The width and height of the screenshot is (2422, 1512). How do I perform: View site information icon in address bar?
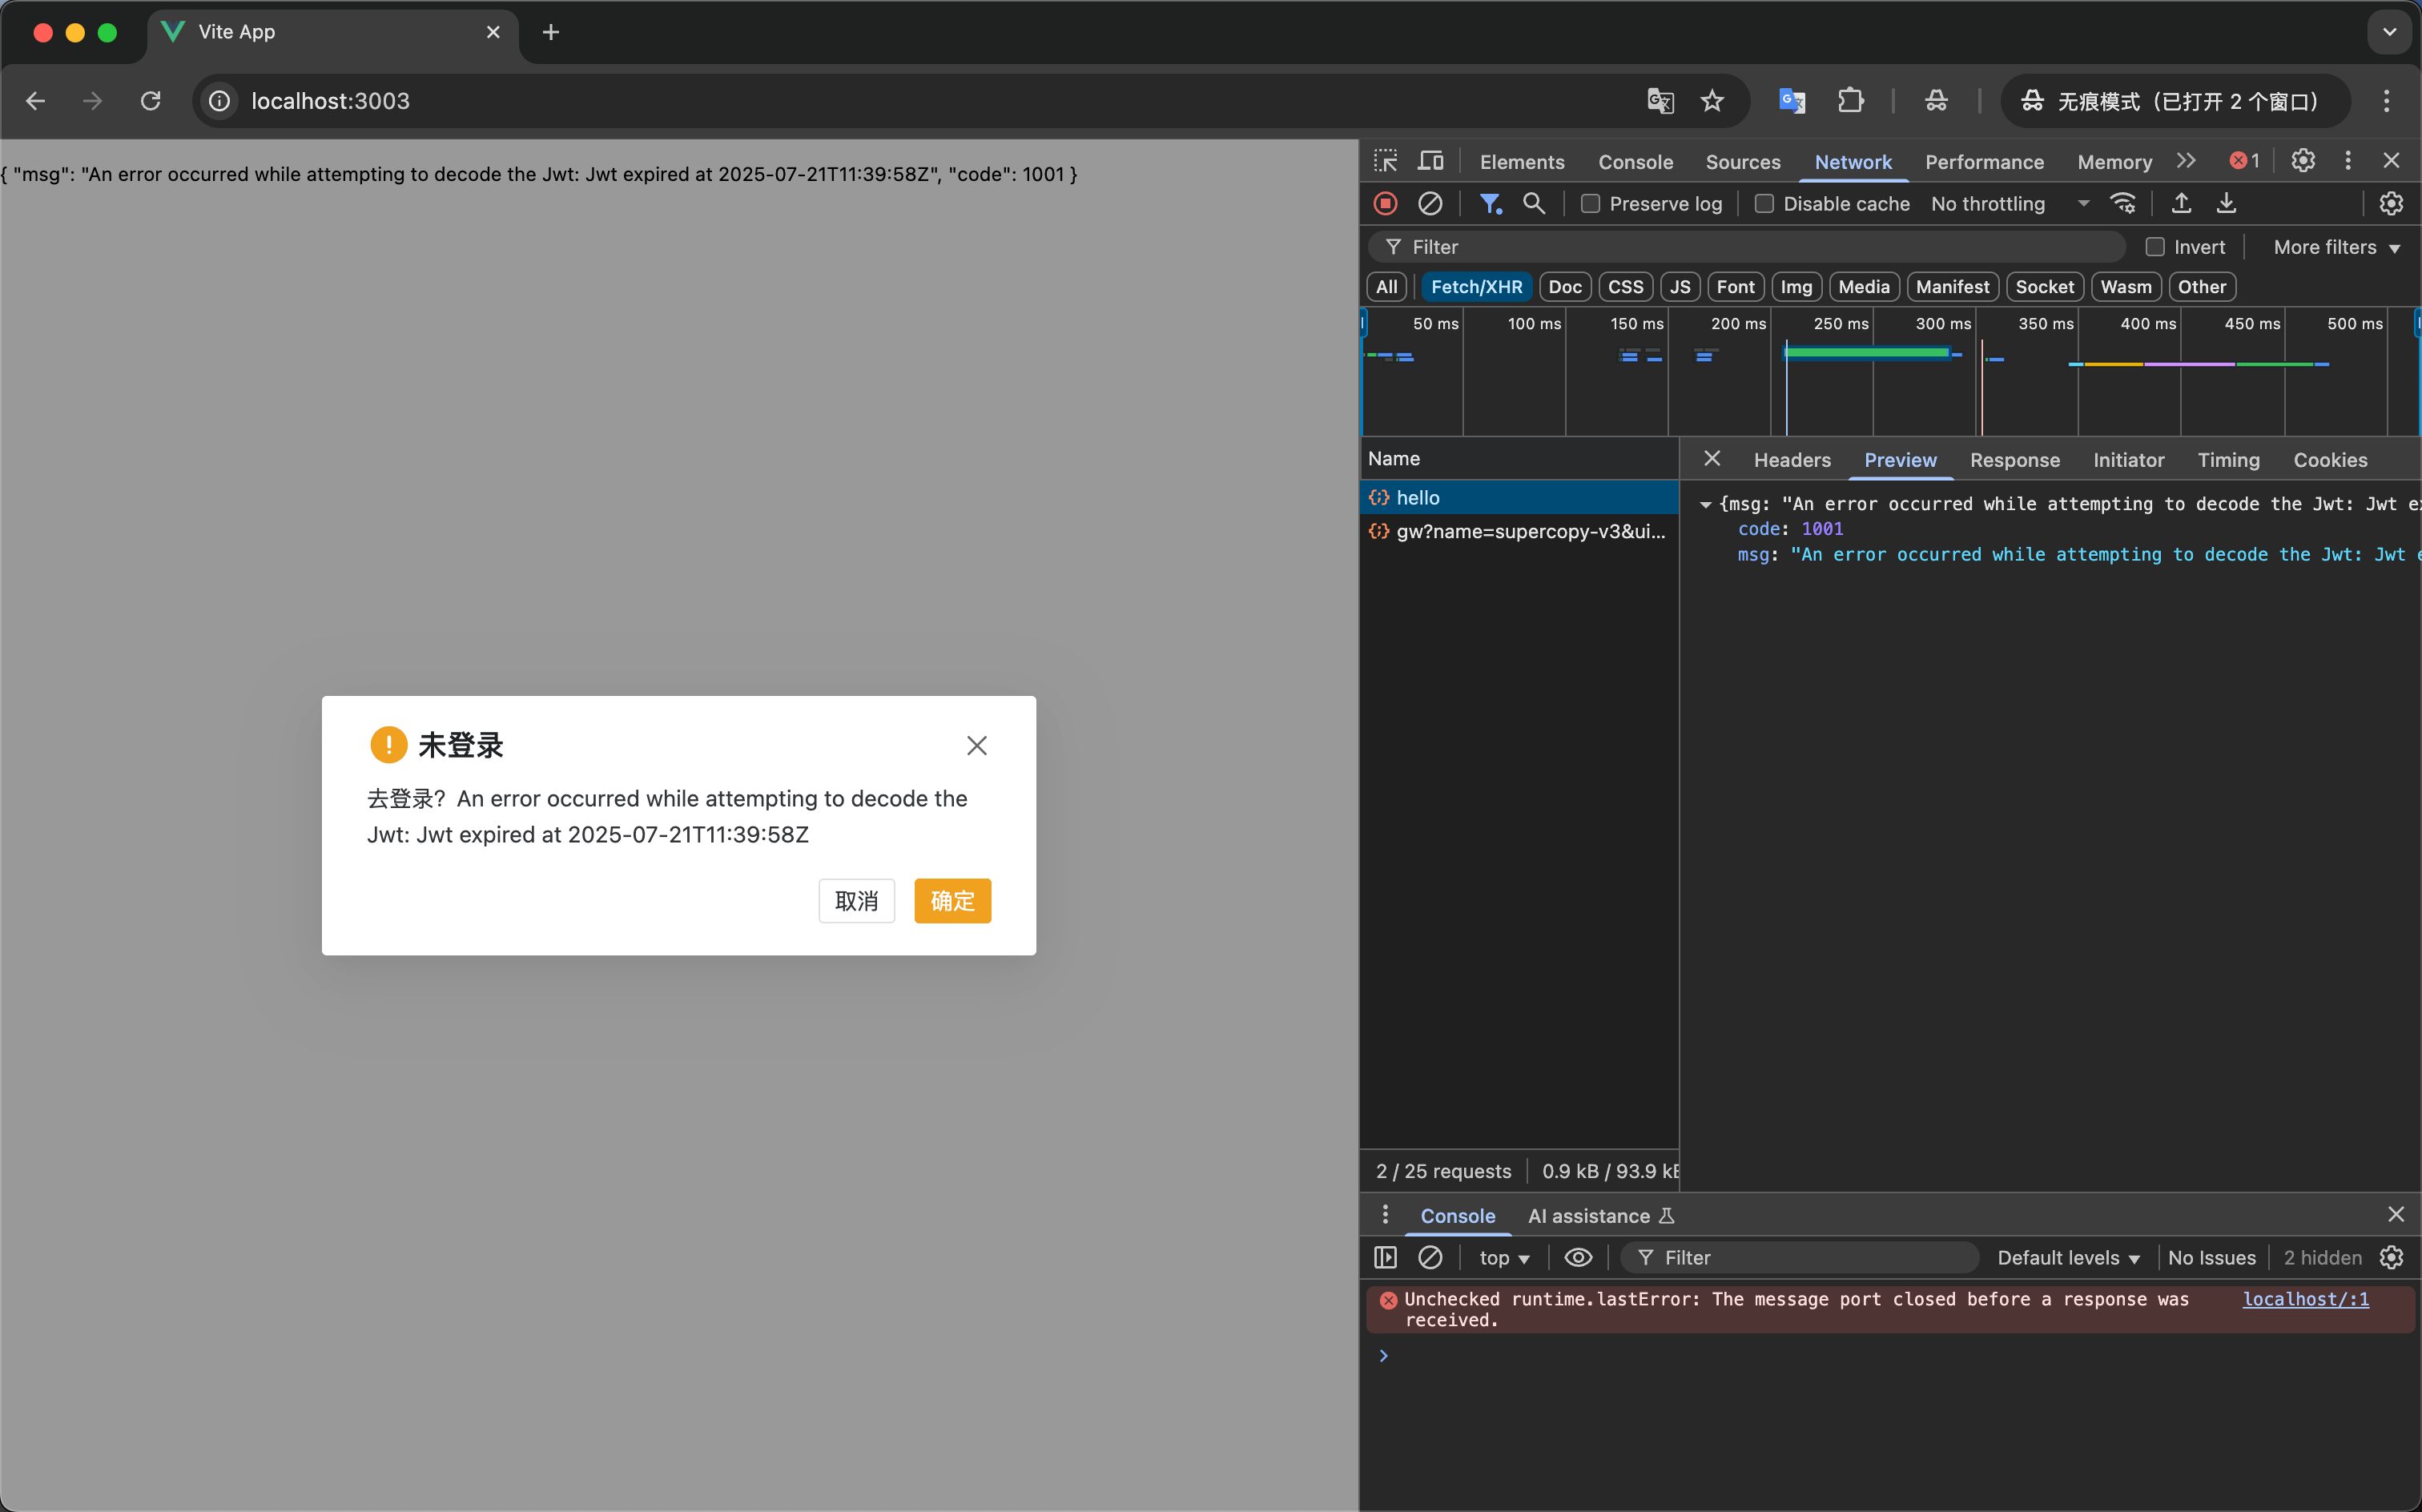[x=219, y=101]
